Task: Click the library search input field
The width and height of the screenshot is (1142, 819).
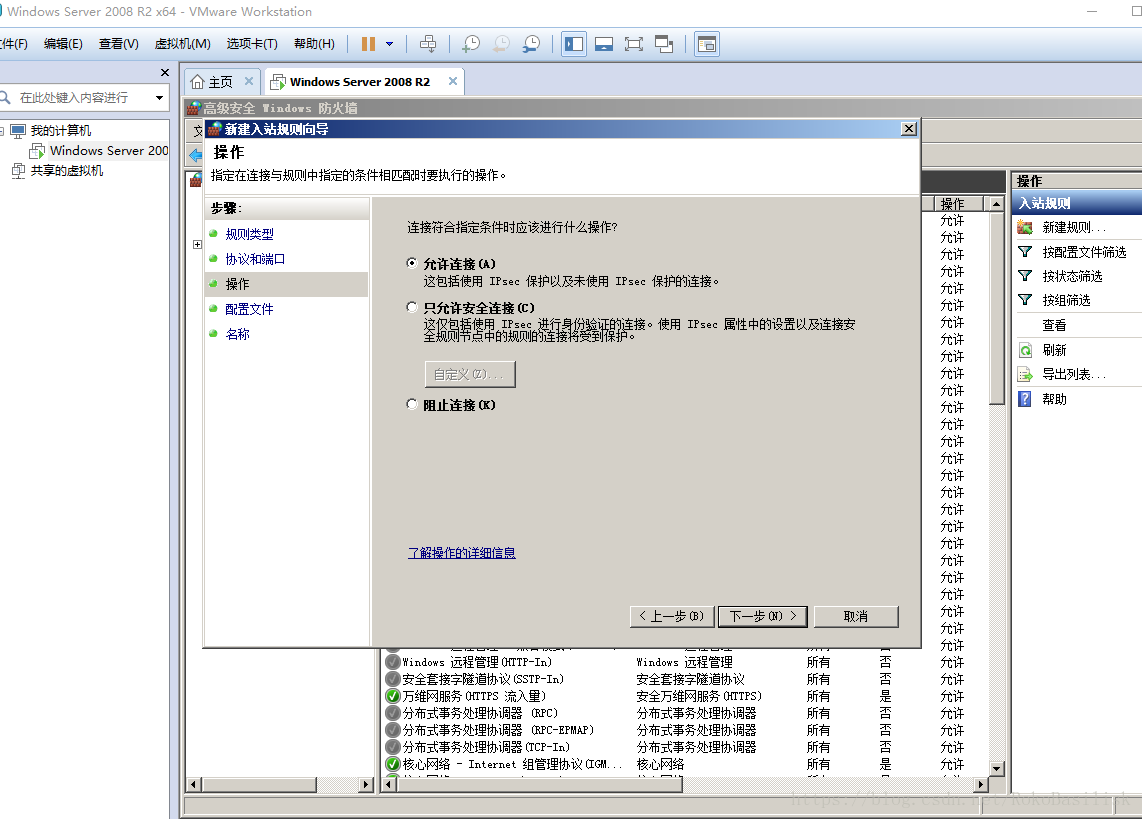Action: pyautogui.click(x=75, y=98)
